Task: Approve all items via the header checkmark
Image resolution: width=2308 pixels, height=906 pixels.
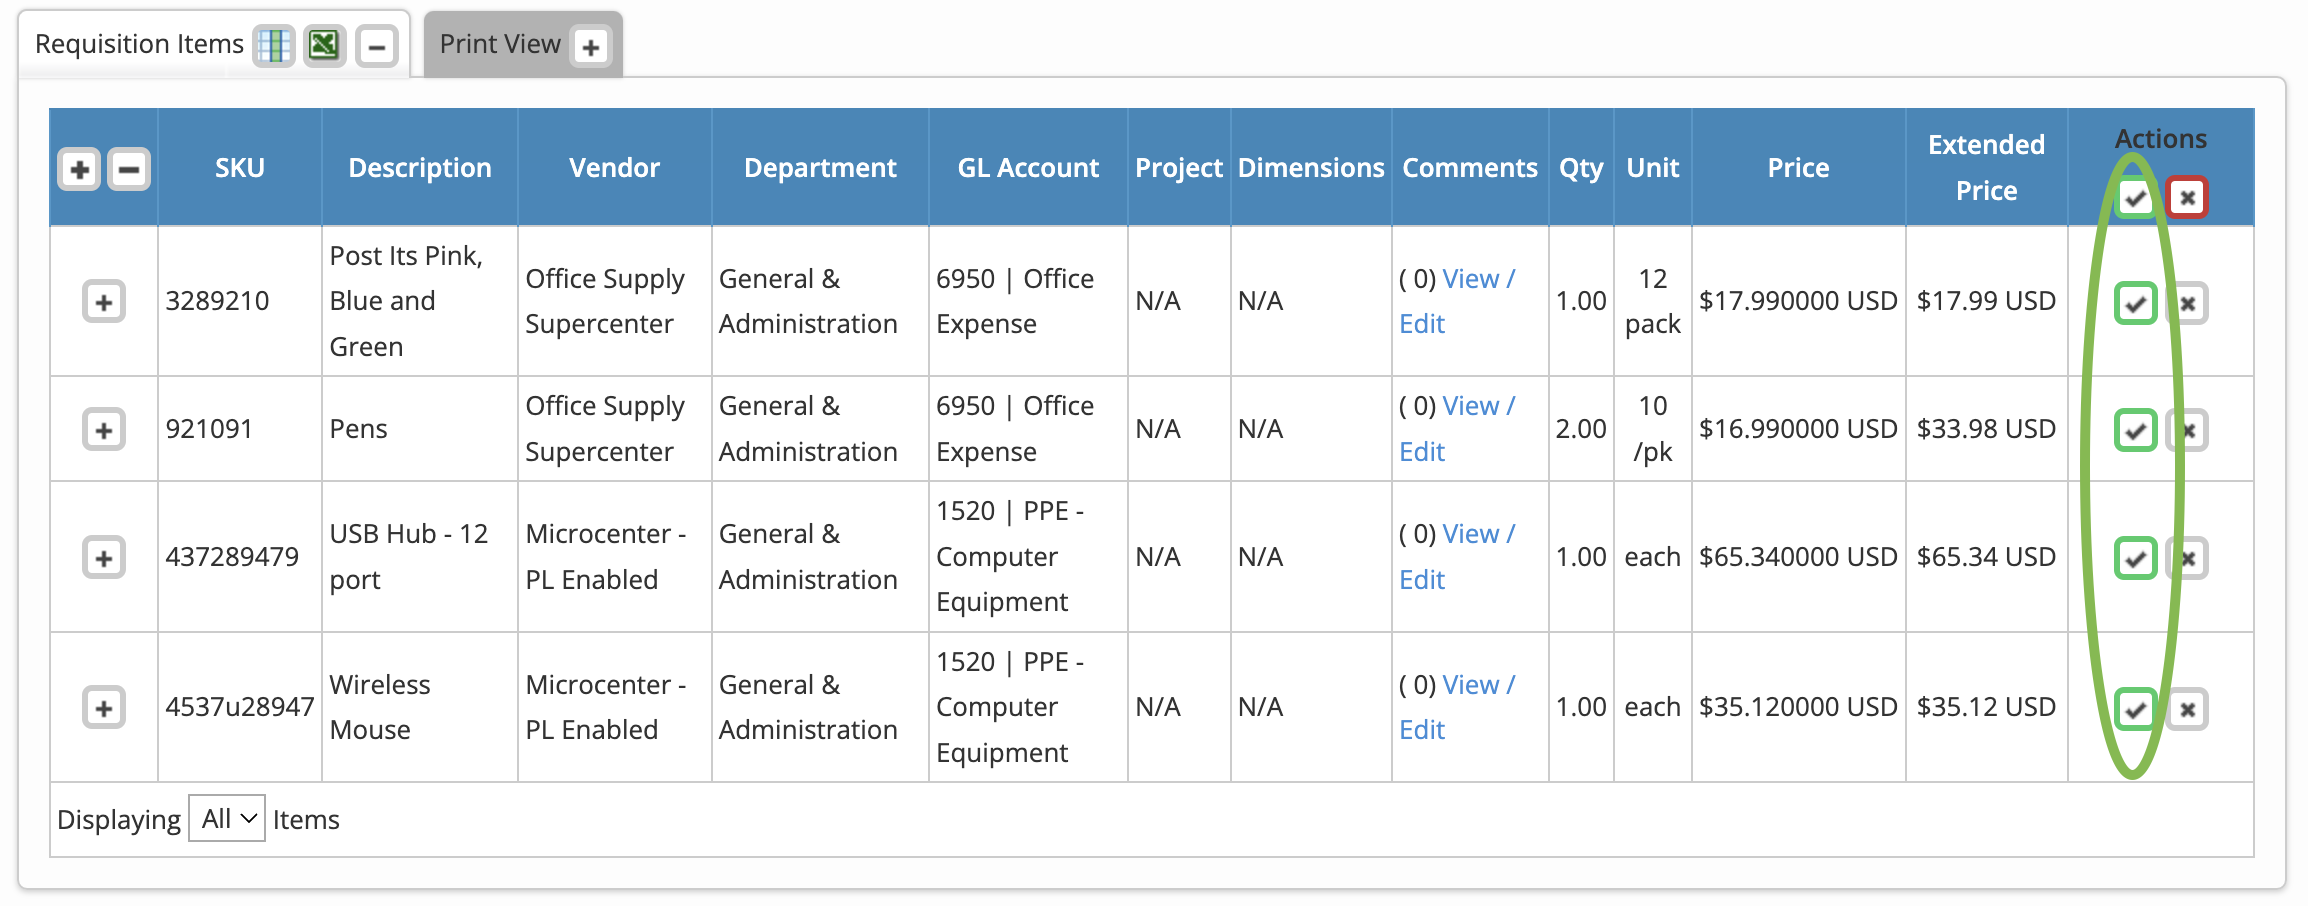Action: tap(2135, 197)
